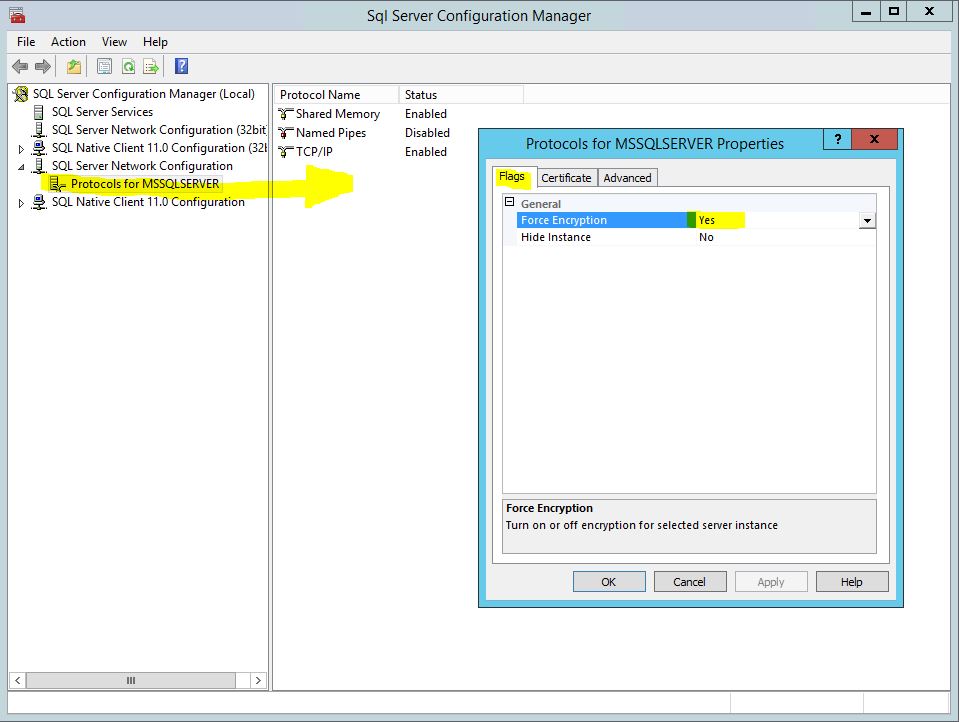Click the Protocols for MSSQLSERVER tree icon
The width and height of the screenshot is (959, 722).
point(57,184)
